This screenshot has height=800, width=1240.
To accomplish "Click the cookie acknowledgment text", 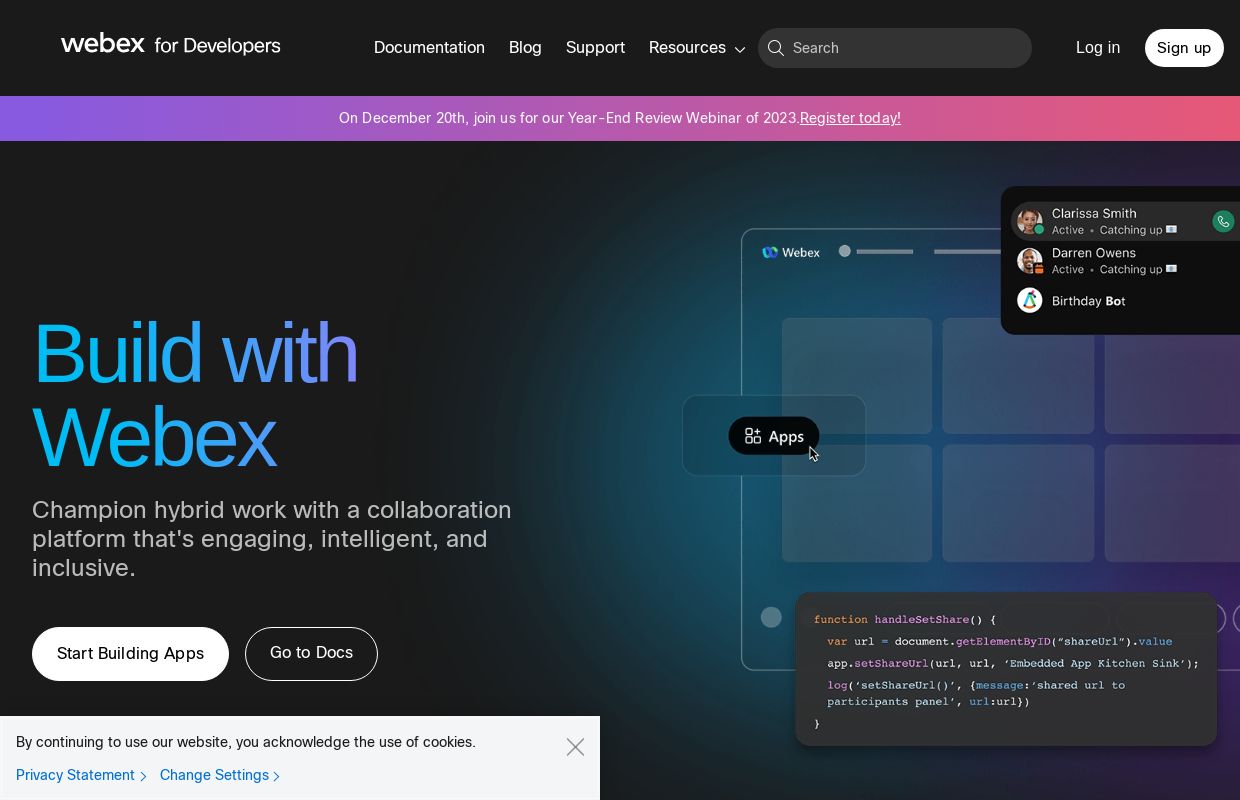I will (246, 742).
